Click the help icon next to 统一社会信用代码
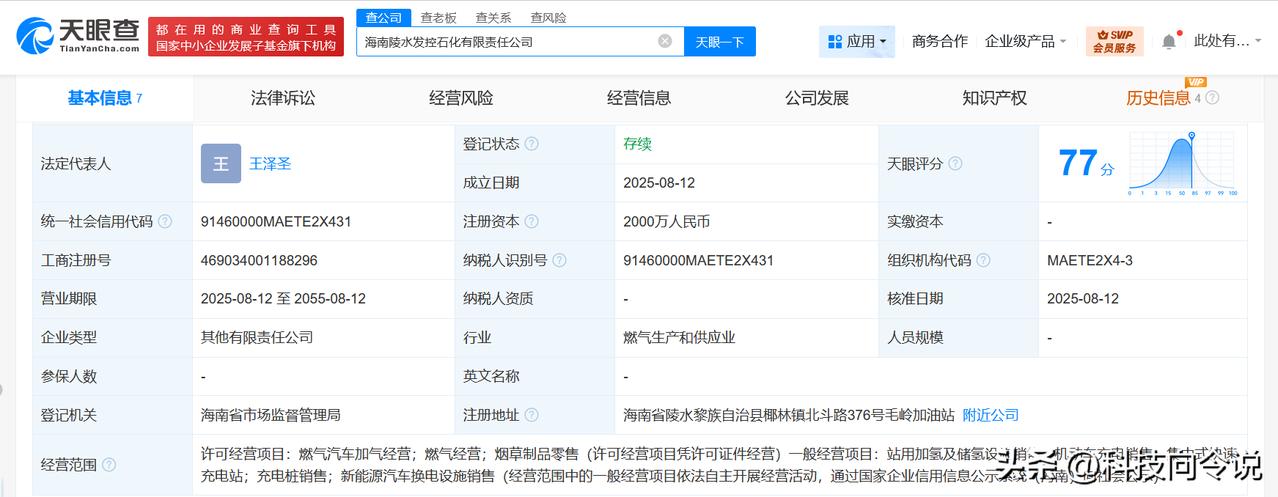Screen dimensions: 1278x497 point(165,221)
